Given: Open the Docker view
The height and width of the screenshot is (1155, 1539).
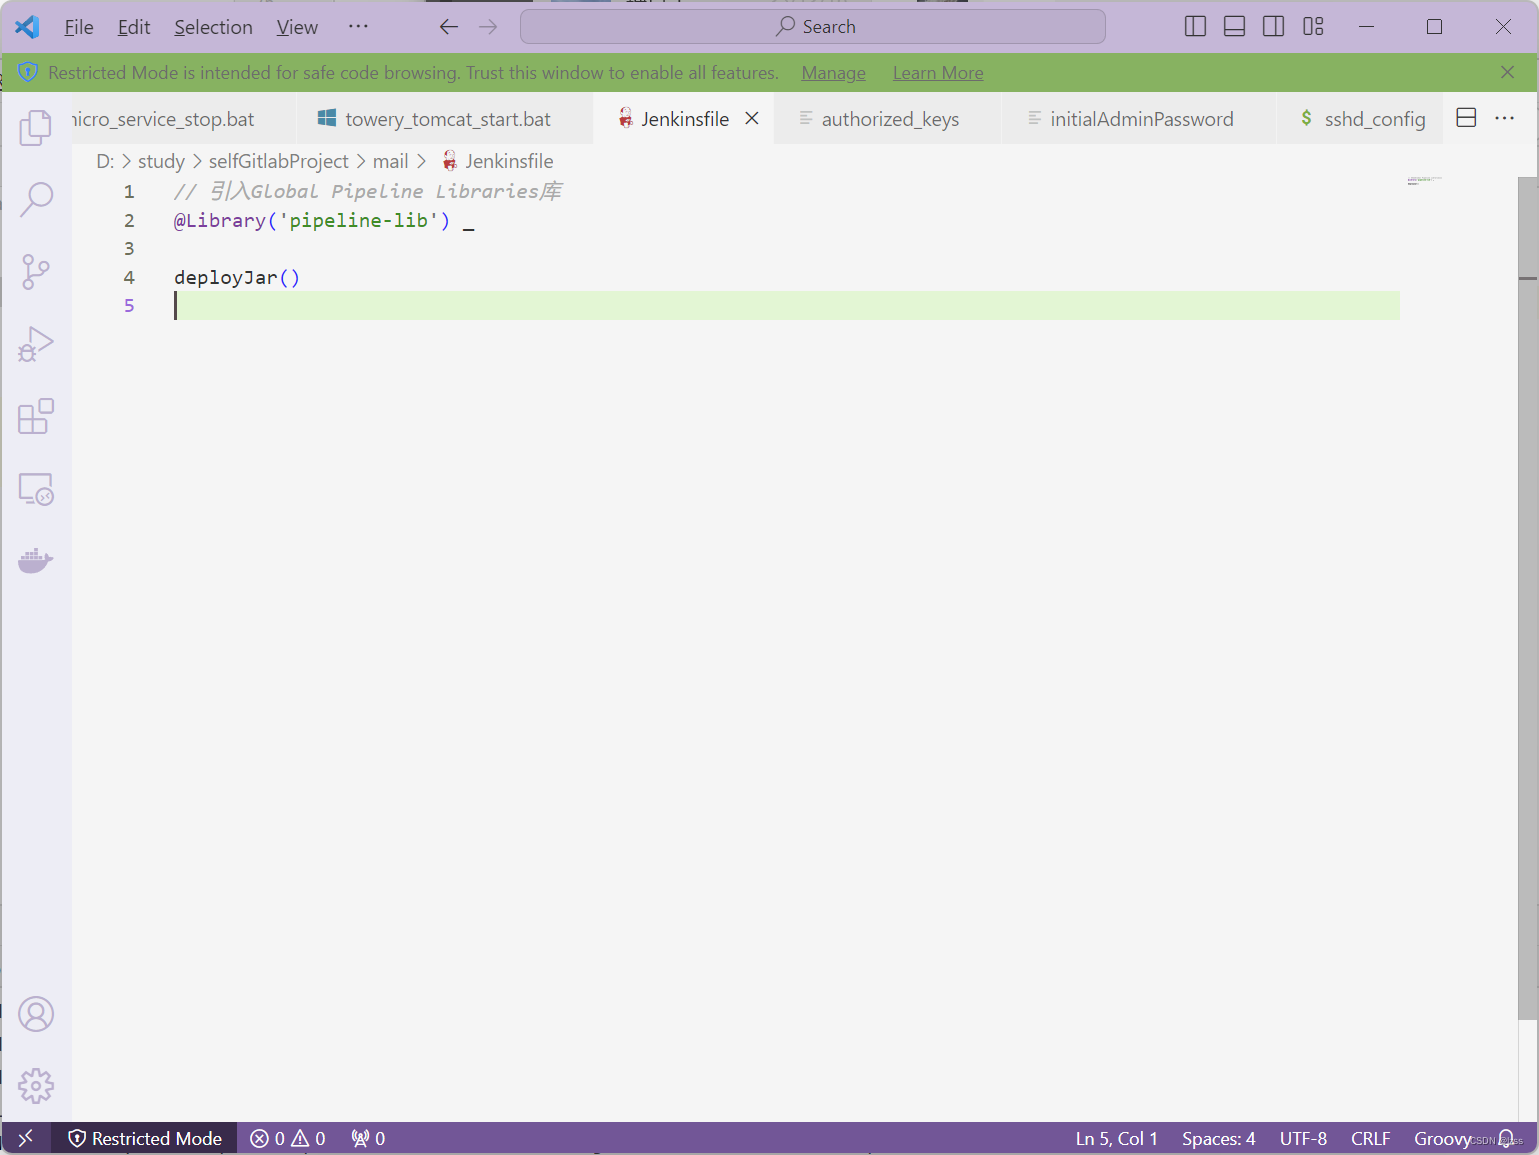Looking at the screenshot, I should (36, 561).
